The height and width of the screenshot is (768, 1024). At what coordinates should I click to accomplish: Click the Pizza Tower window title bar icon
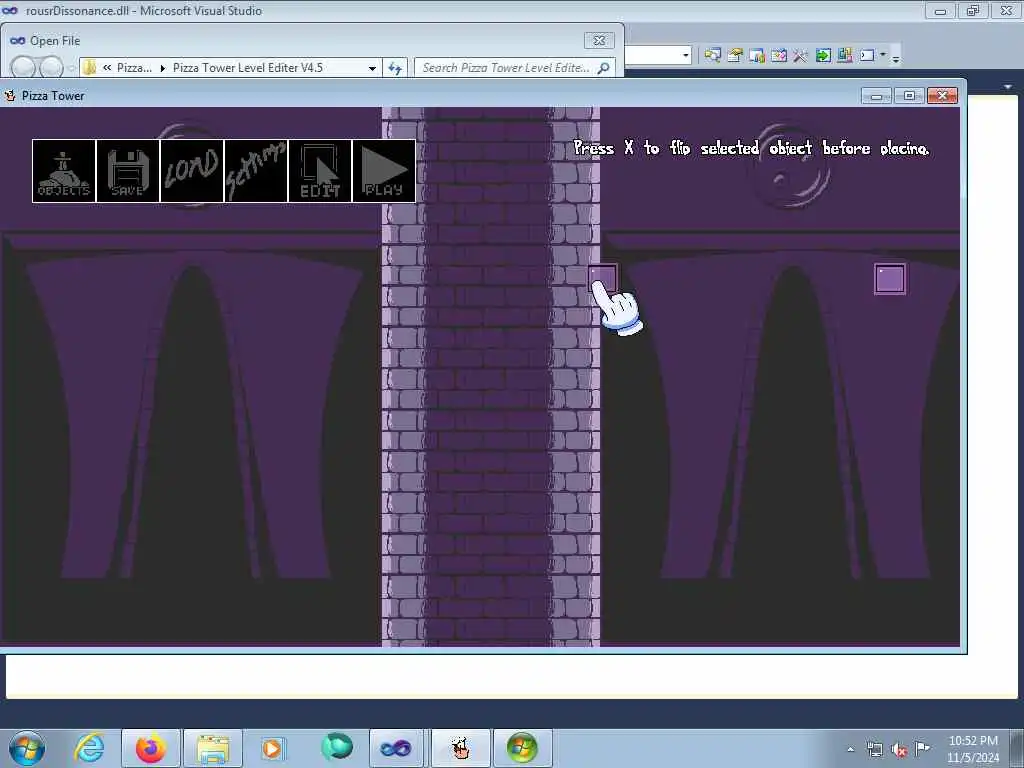(10, 96)
